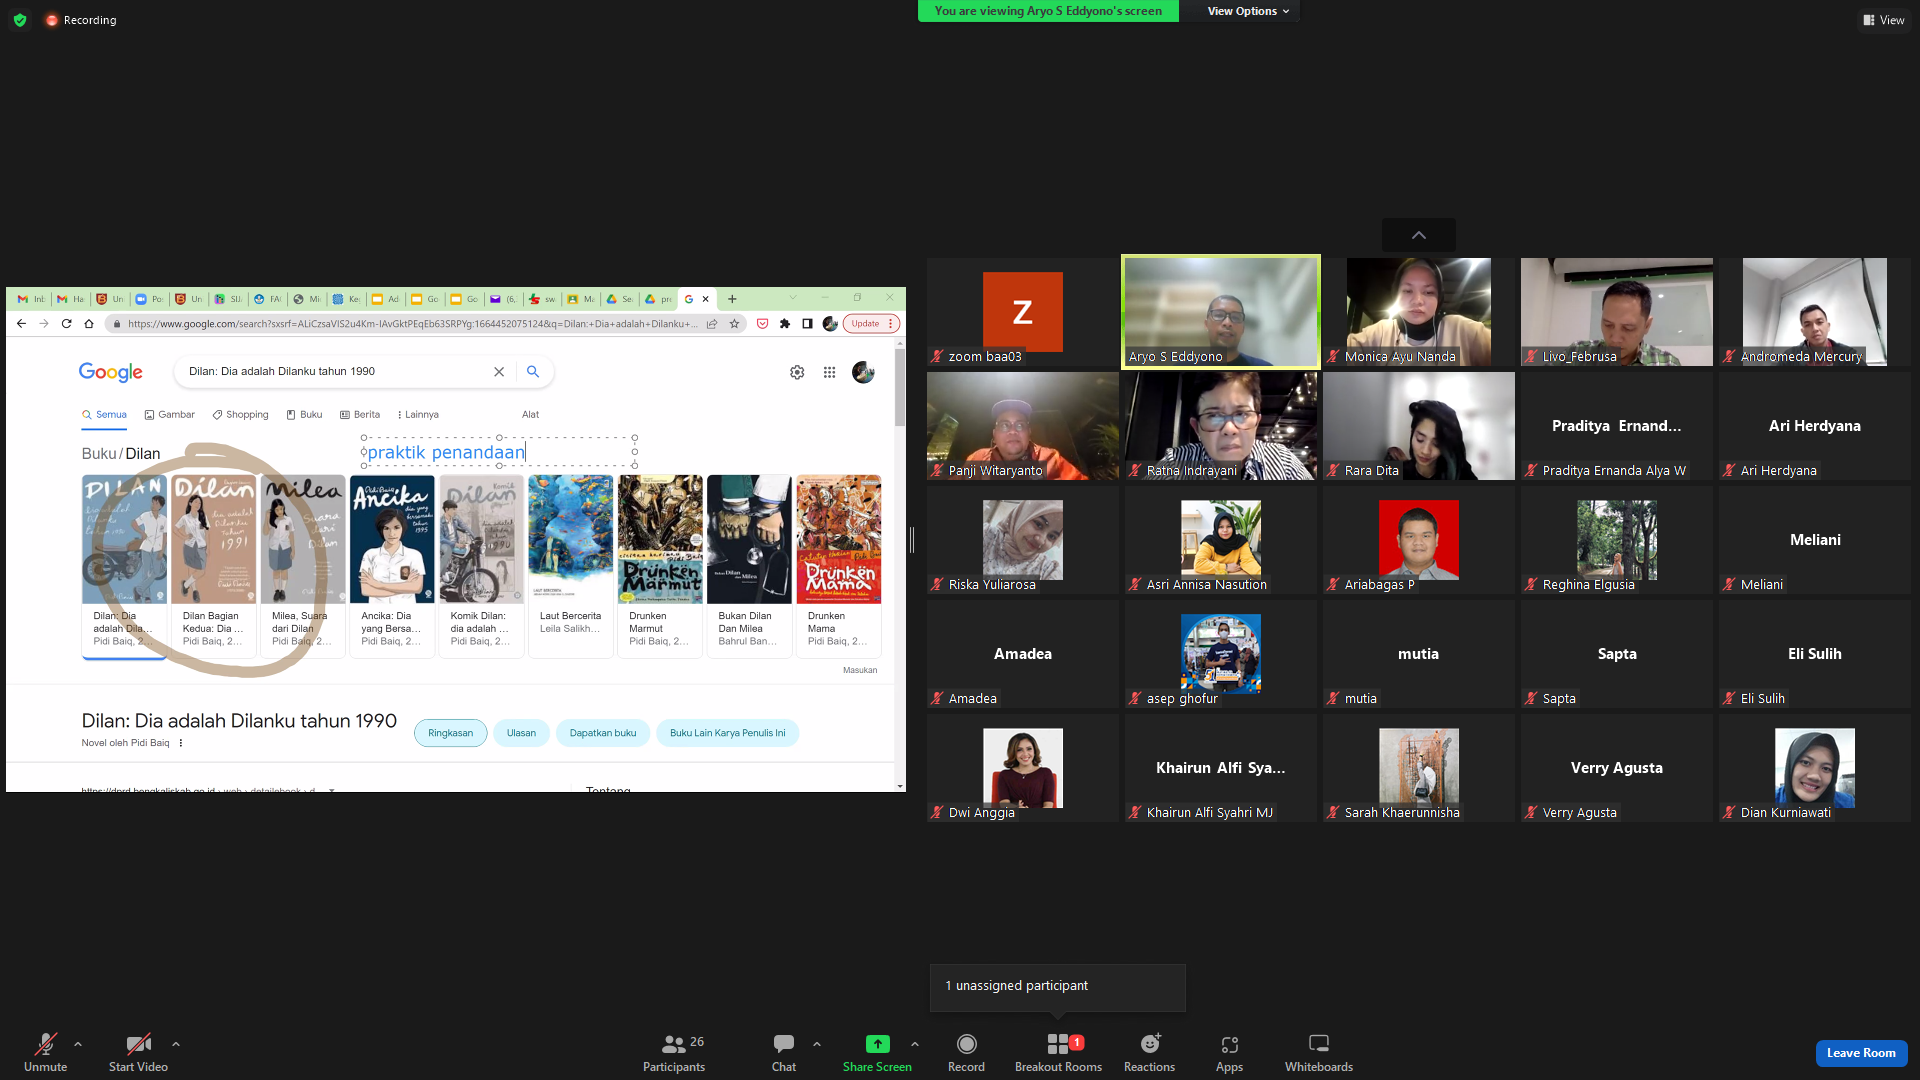Select Bukan Dilan Dan Milea book cover
The height and width of the screenshot is (1080, 1920).
pos(749,540)
